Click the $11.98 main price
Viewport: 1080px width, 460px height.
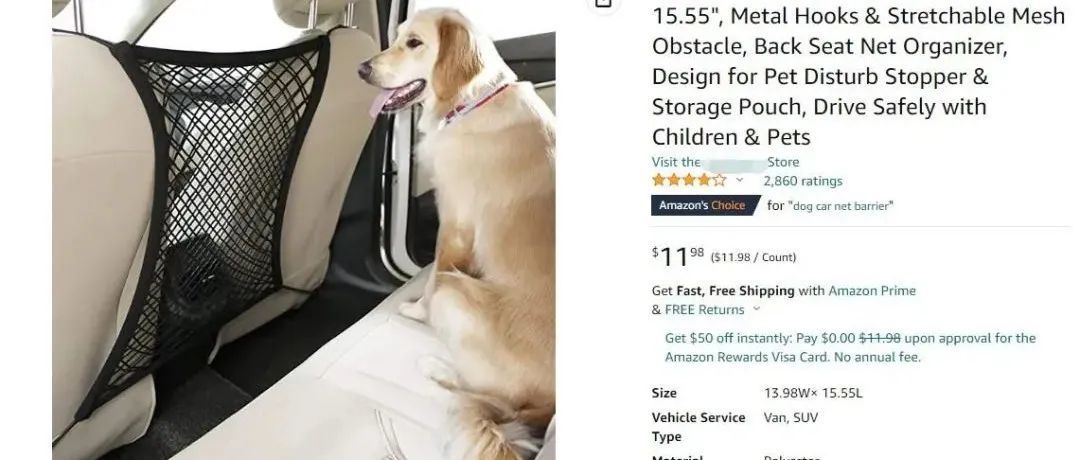pyautogui.click(x=678, y=256)
